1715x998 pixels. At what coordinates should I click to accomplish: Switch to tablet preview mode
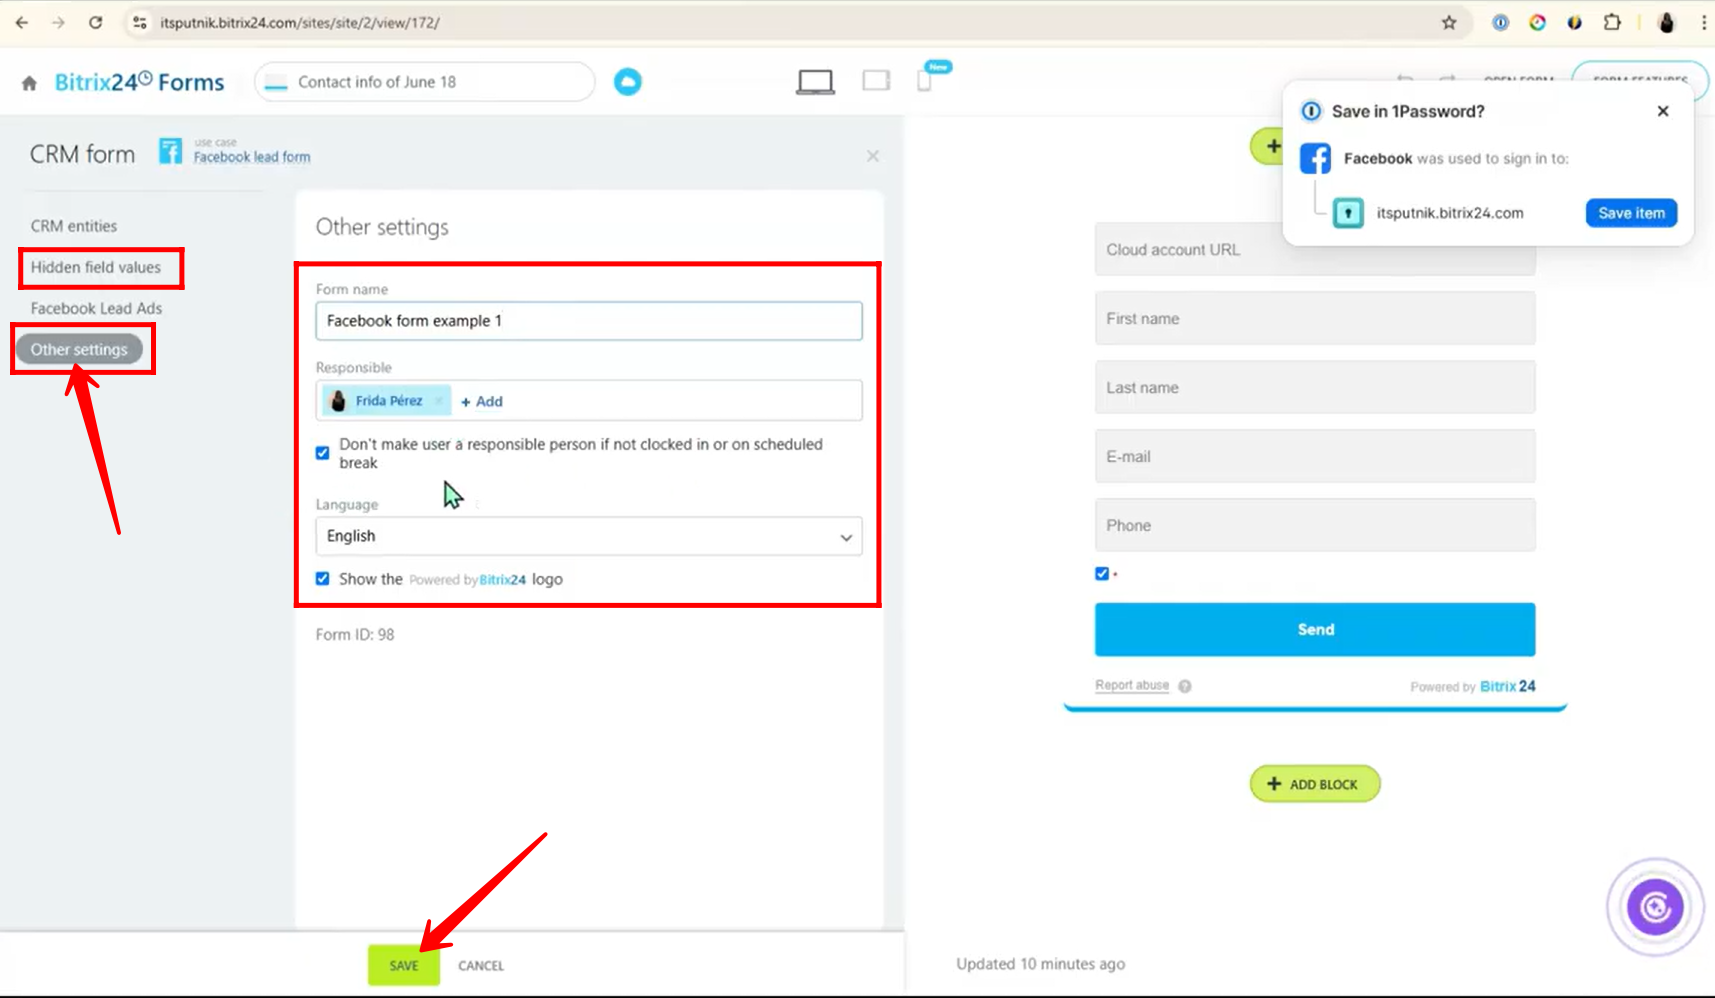pyautogui.click(x=876, y=81)
